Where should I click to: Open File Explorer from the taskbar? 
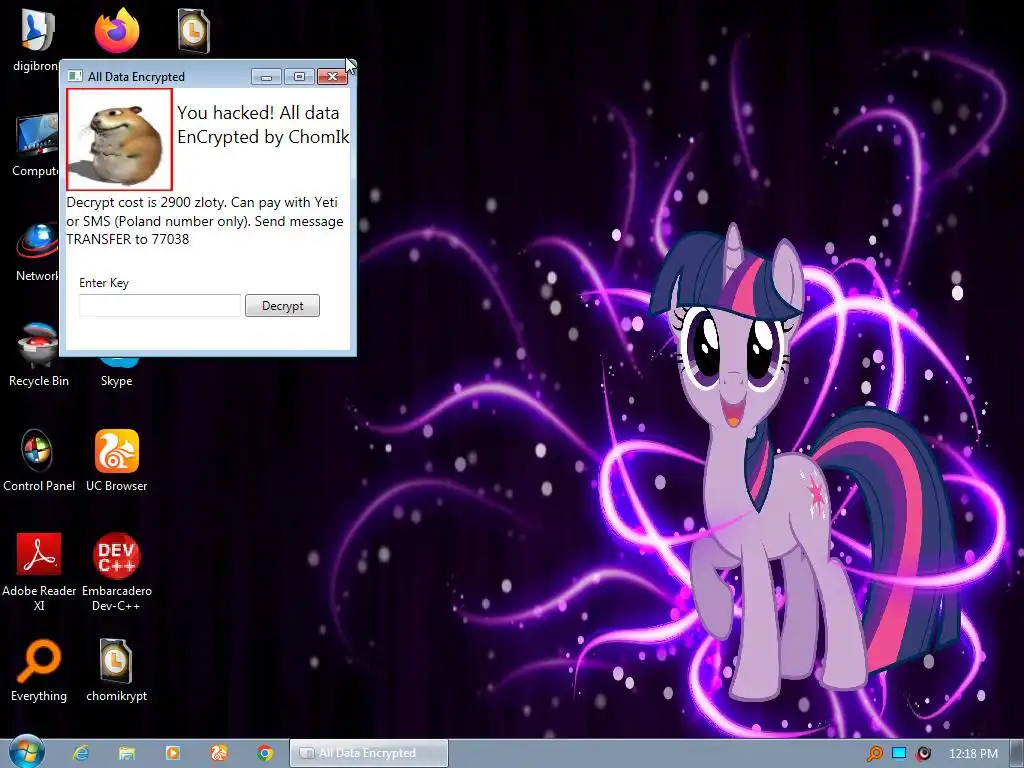127,753
